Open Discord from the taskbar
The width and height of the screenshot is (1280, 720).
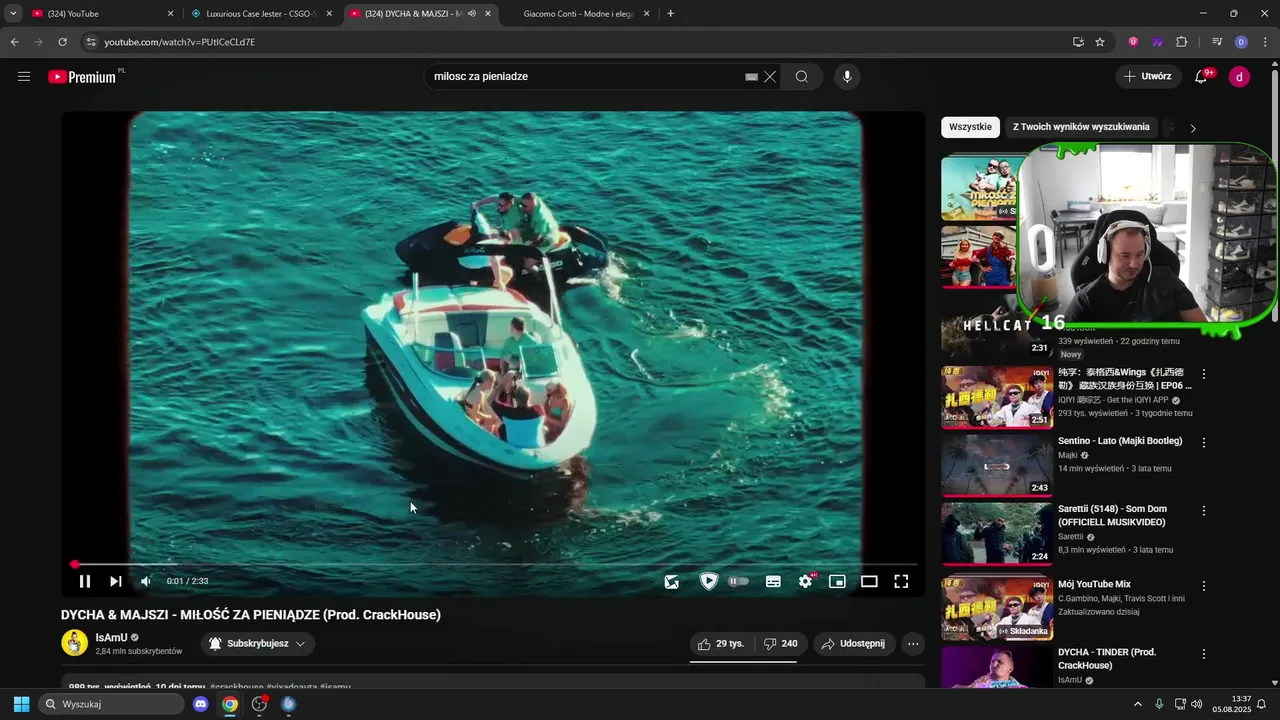pos(200,704)
